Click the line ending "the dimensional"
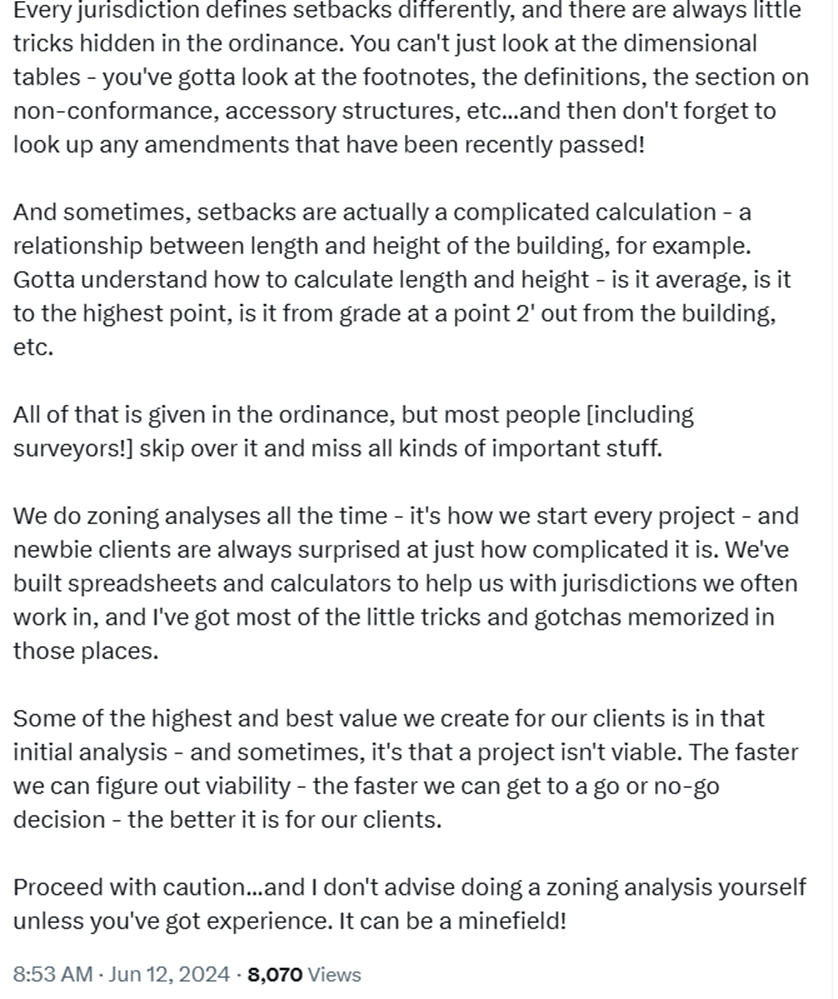The width and height of the screenshot is (838, 999). click(x=385, y=44)
